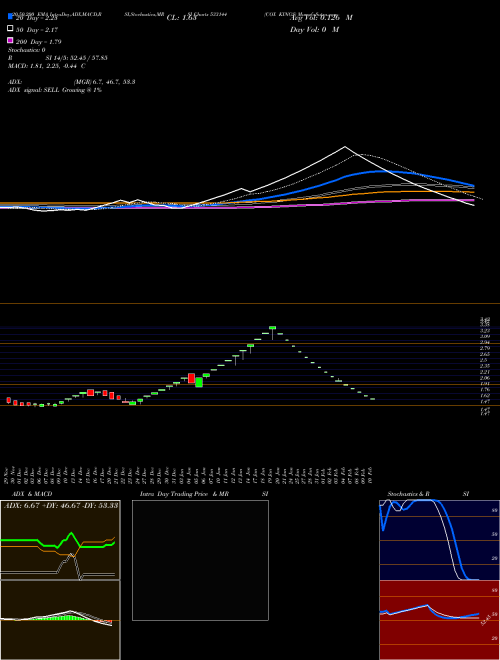Image resolution: width=500 pixels, height=660 pixels.
Task: Click the white 50 Day legend swatch
Action: [x=10, y=28]
